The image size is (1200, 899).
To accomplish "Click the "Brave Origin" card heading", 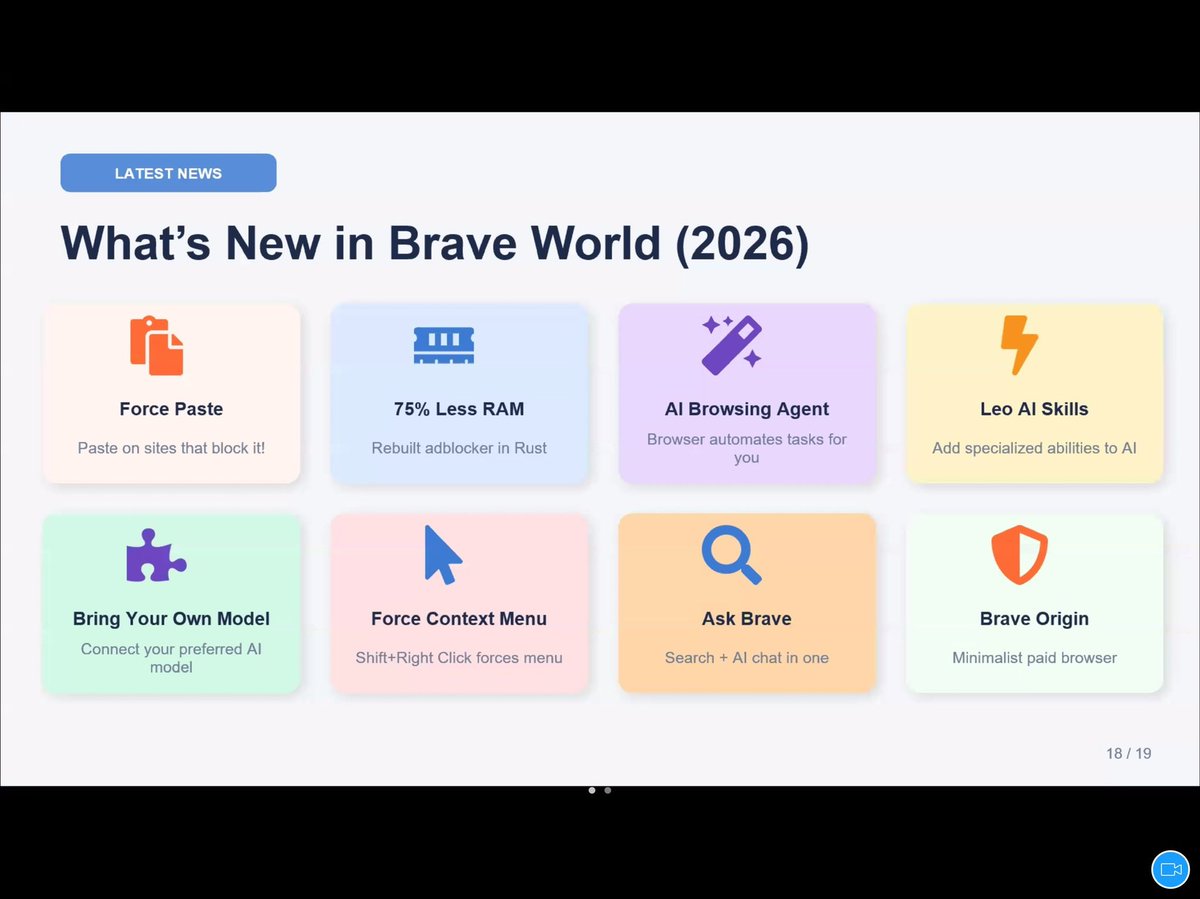I will [x=1034, y=619].
